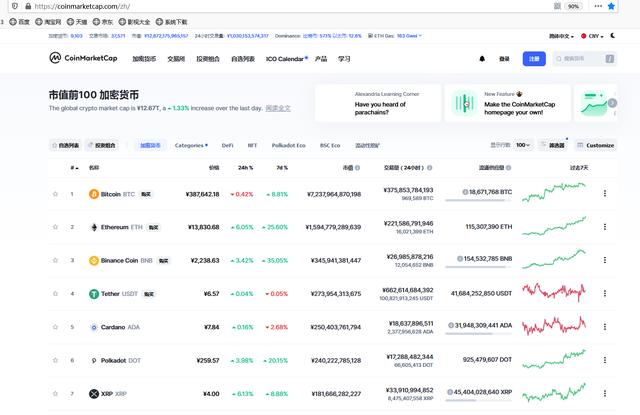Click the Tether coin icon
Screen dimensions: 640x415
click(x=94, y=293)
